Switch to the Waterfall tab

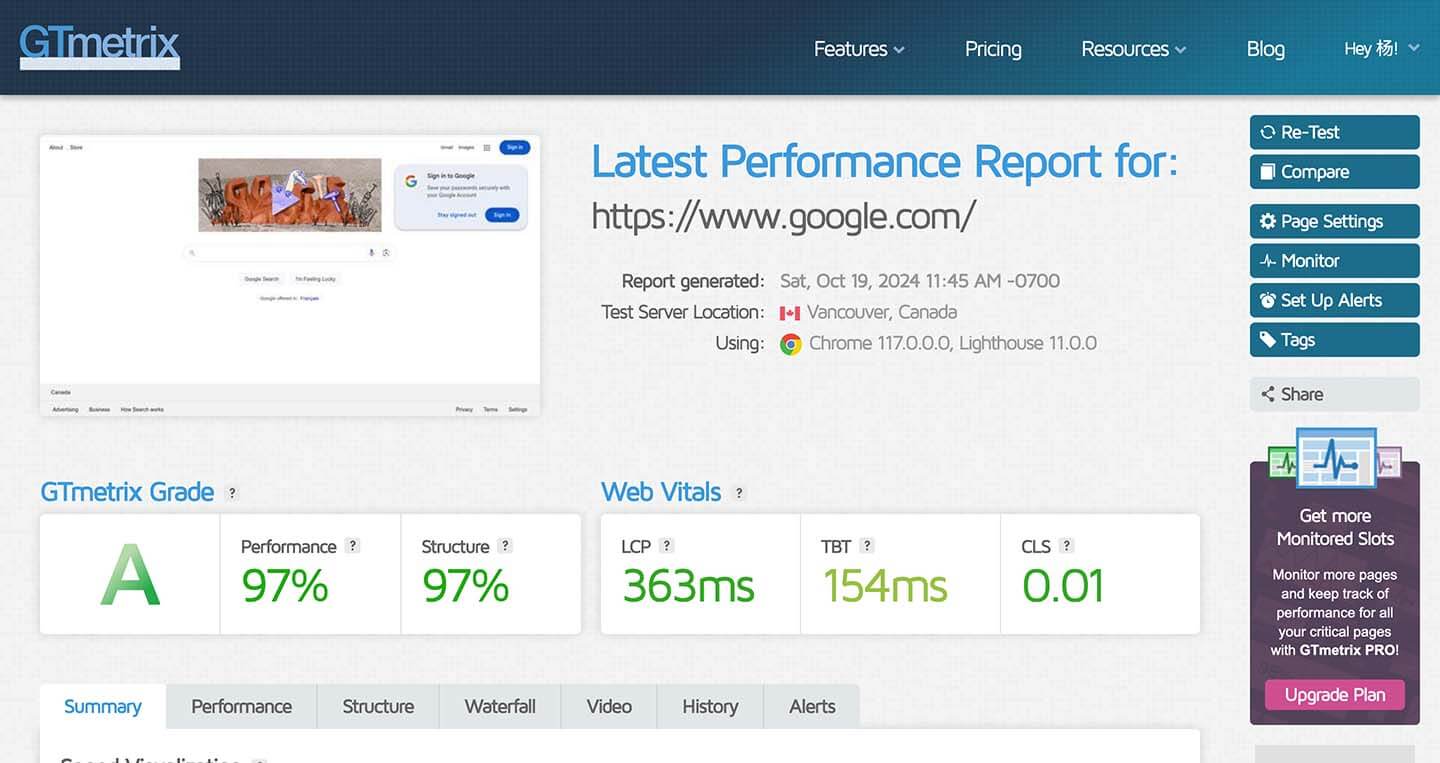pyautogui.click(x=500, y=707)
